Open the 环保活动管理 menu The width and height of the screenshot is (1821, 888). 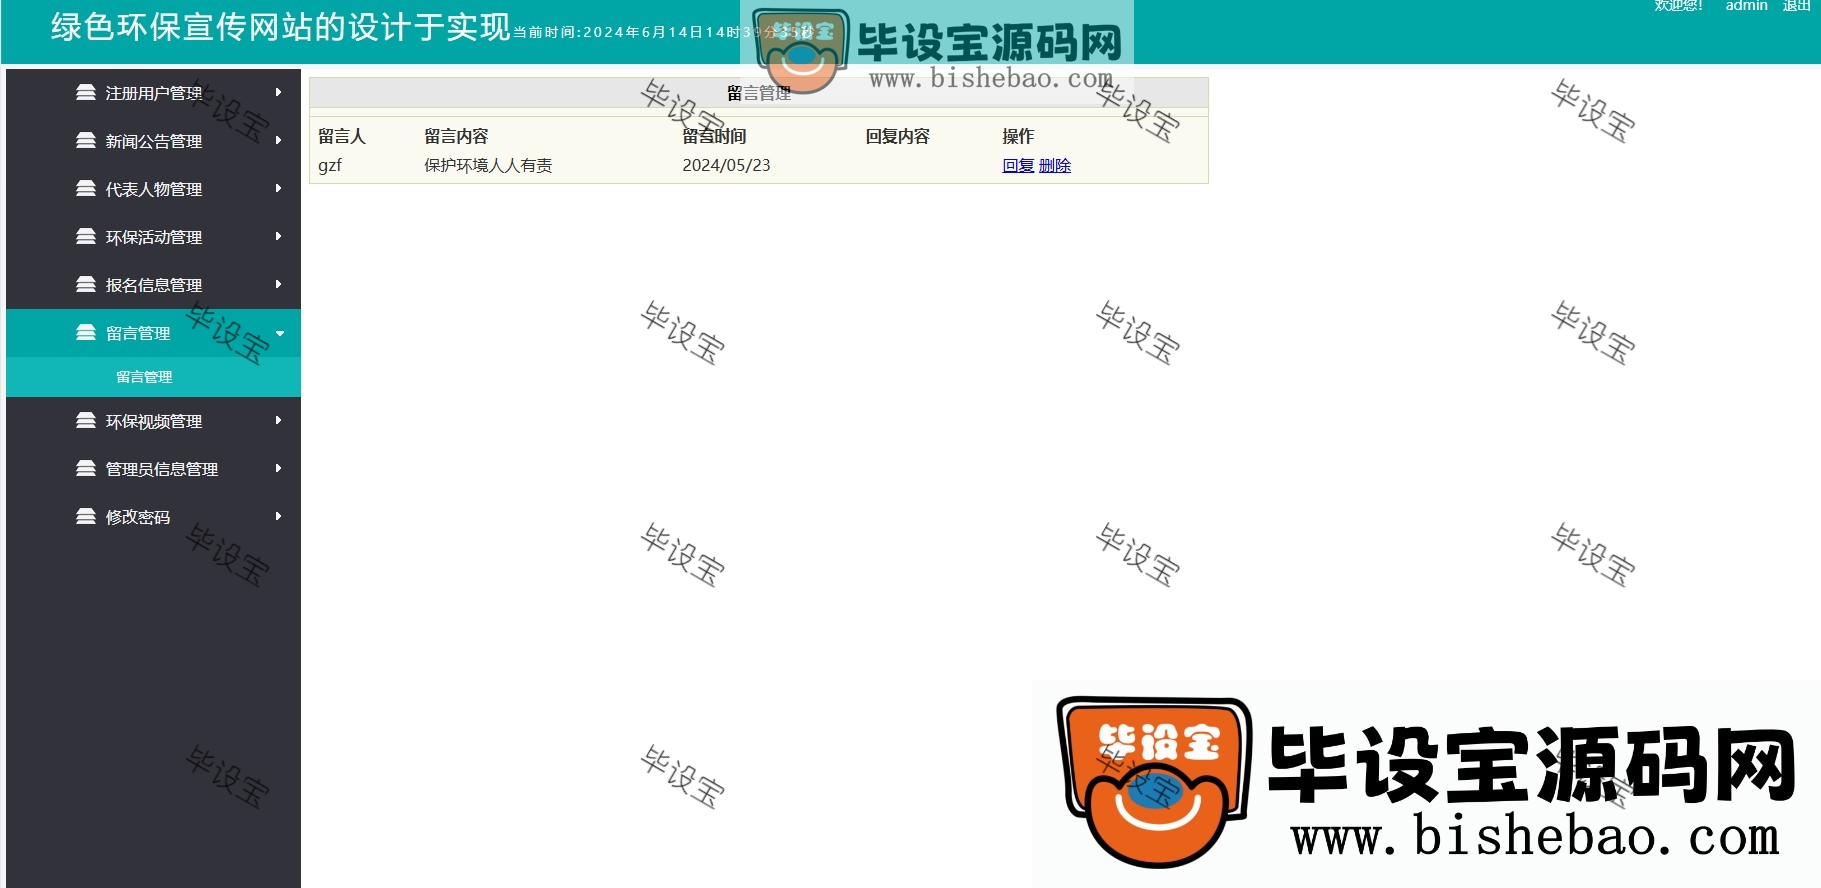[x=153, y=237]
